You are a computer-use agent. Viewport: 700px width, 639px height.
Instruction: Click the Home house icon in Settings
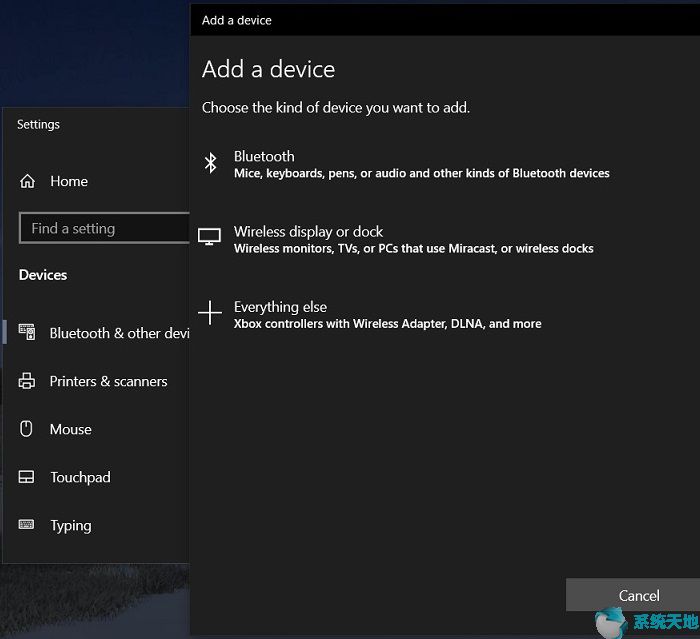(27, 181)
